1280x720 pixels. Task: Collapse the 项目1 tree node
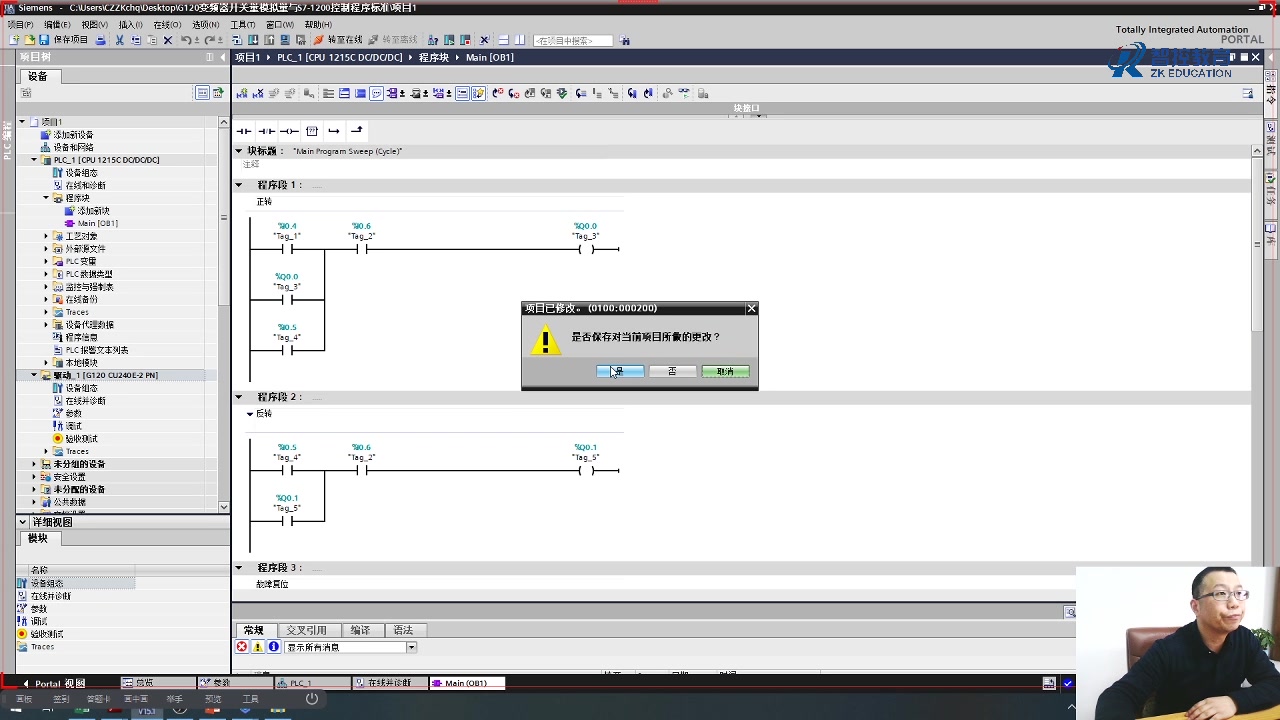click(x=21, y=122)
